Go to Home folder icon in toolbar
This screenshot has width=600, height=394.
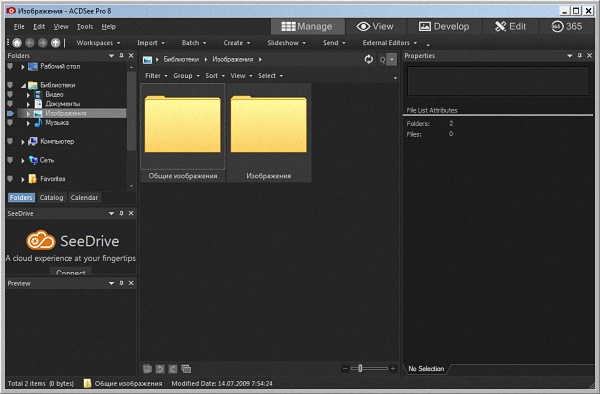pos(17,43)
